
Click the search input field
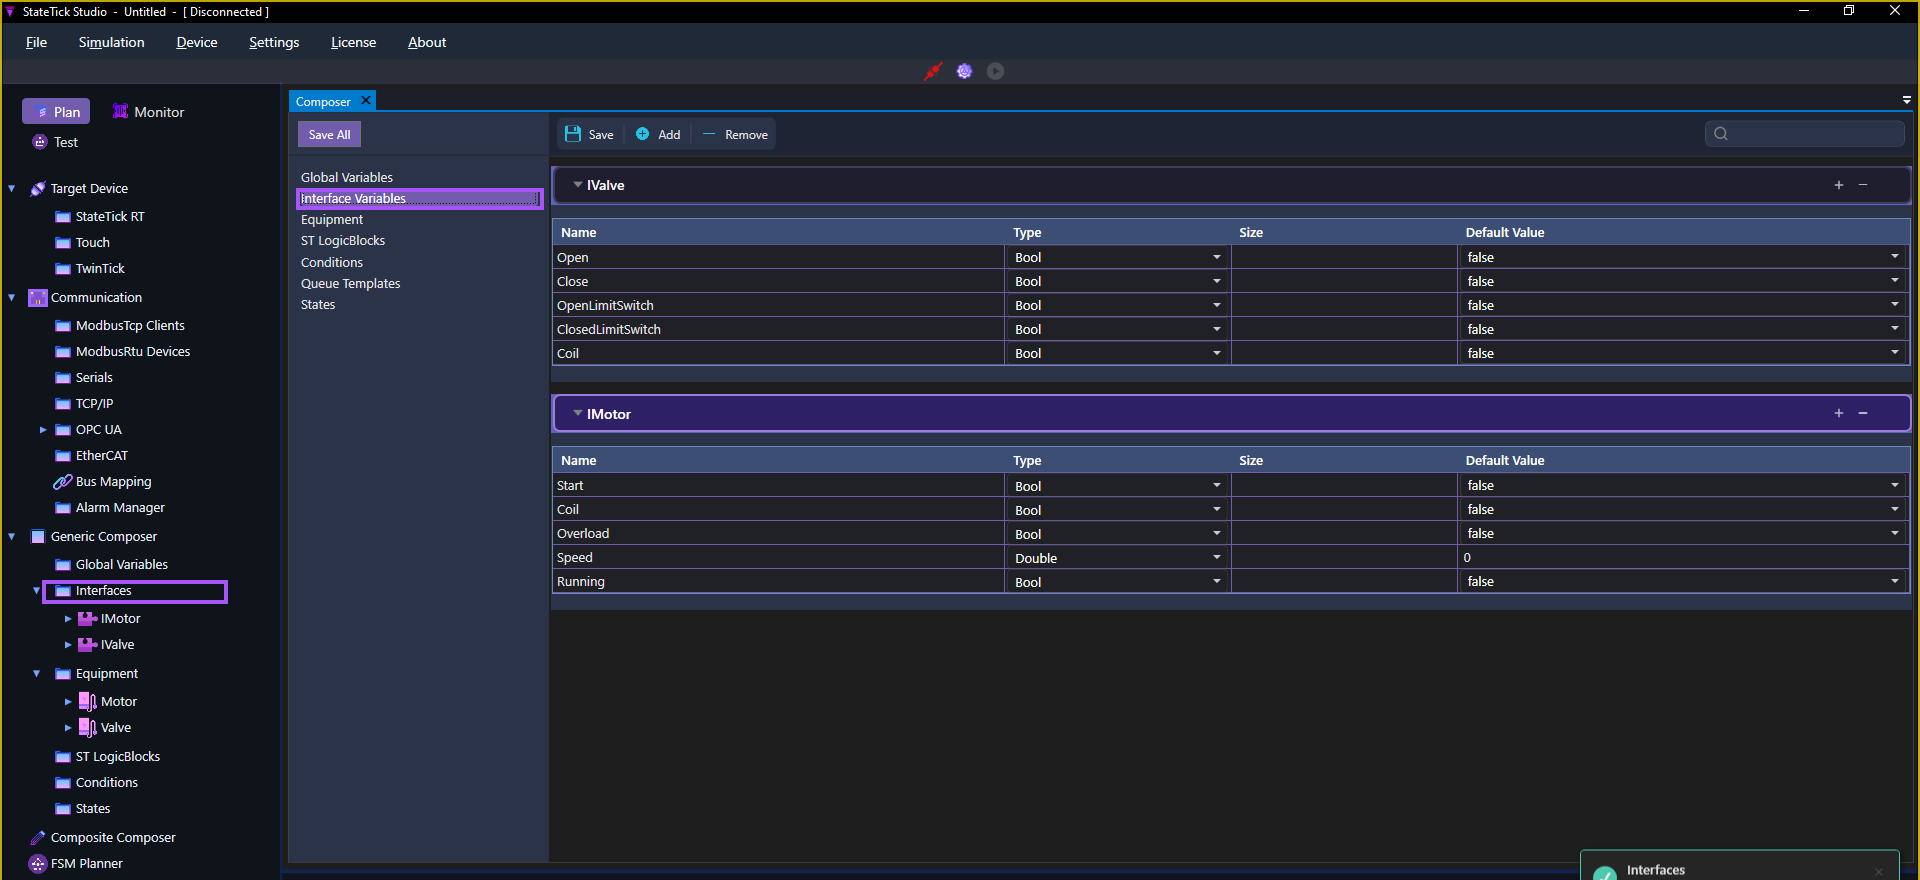click(x=1805, y=134)
